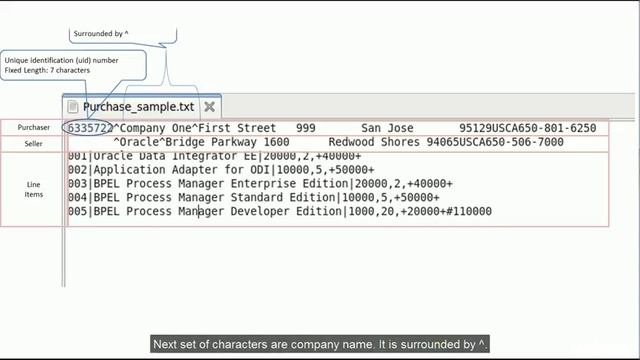
Task: Click the 'Surrounded by ^' callout text
Action: pyautogui.click(x=101, y=33)
